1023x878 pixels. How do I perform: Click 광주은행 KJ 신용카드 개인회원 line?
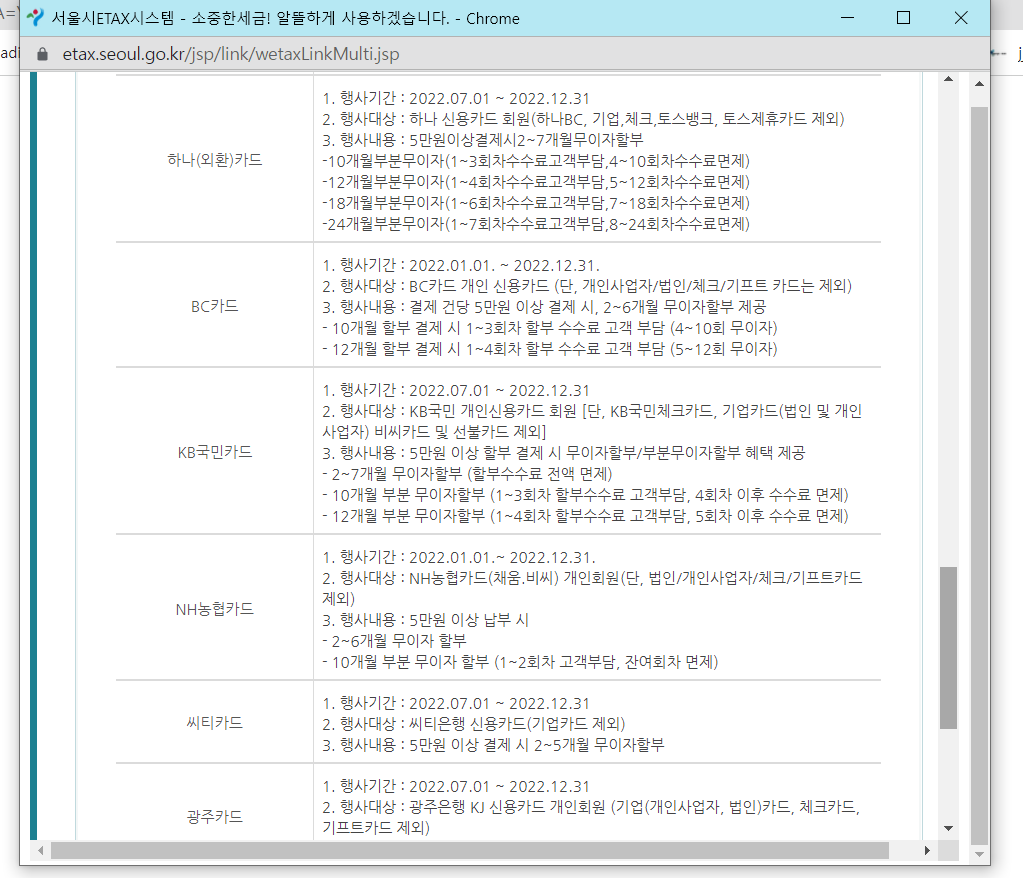tap(591, 817)
